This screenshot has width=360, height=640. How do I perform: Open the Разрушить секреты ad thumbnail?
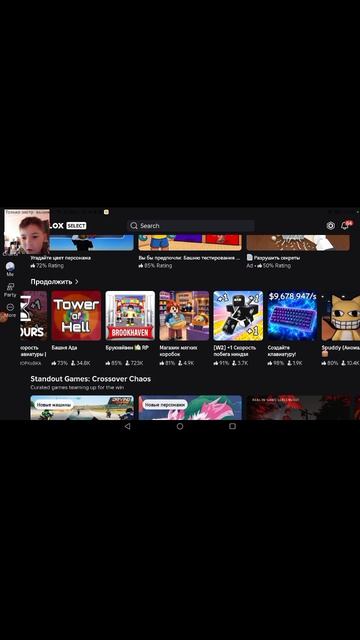(x=298, y=242)
